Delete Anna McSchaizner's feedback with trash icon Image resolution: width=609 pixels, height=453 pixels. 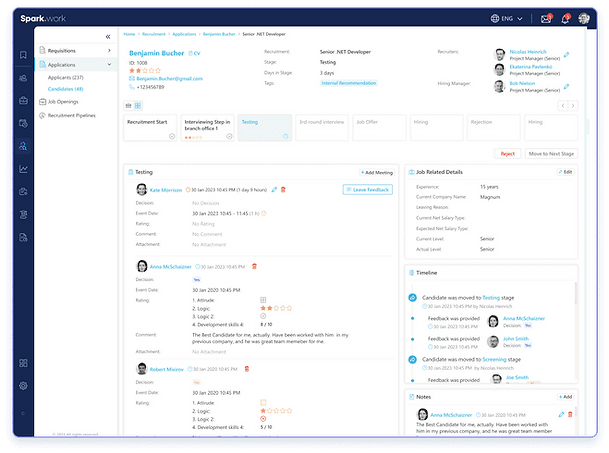(x=254, y=267)
